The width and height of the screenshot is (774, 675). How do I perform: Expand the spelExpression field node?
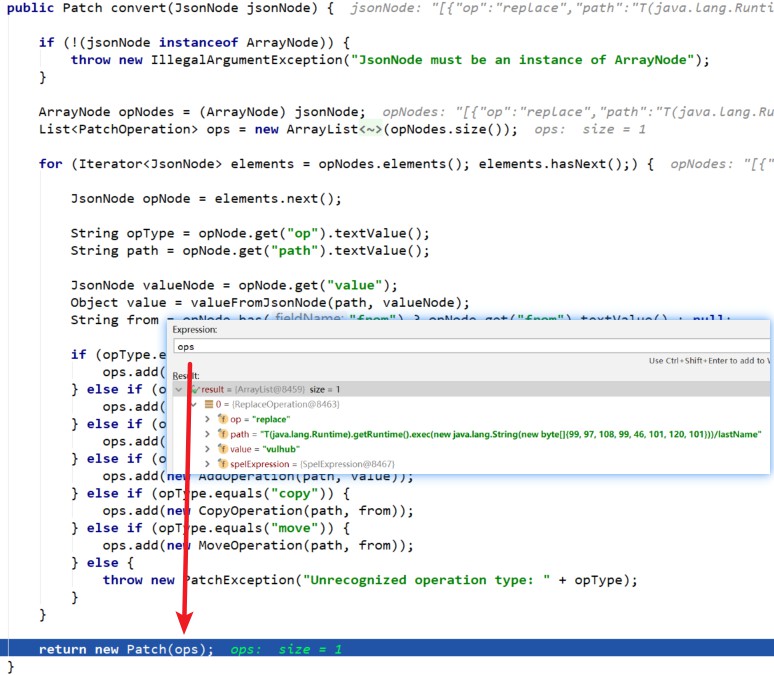point(207,464)
